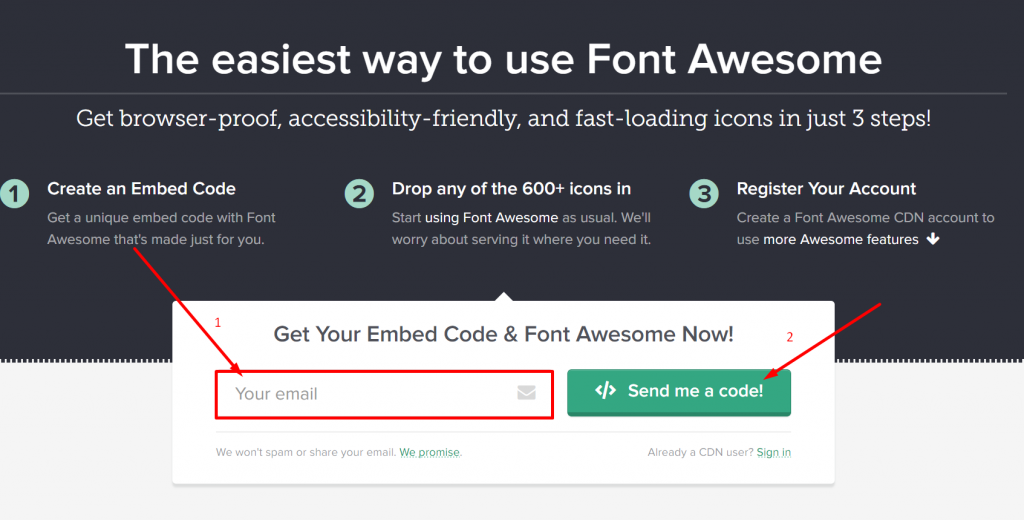Image resolution: width=1024 pixels, height=520 pixels.
Task: Click the Your email input field
Action: 384,394
